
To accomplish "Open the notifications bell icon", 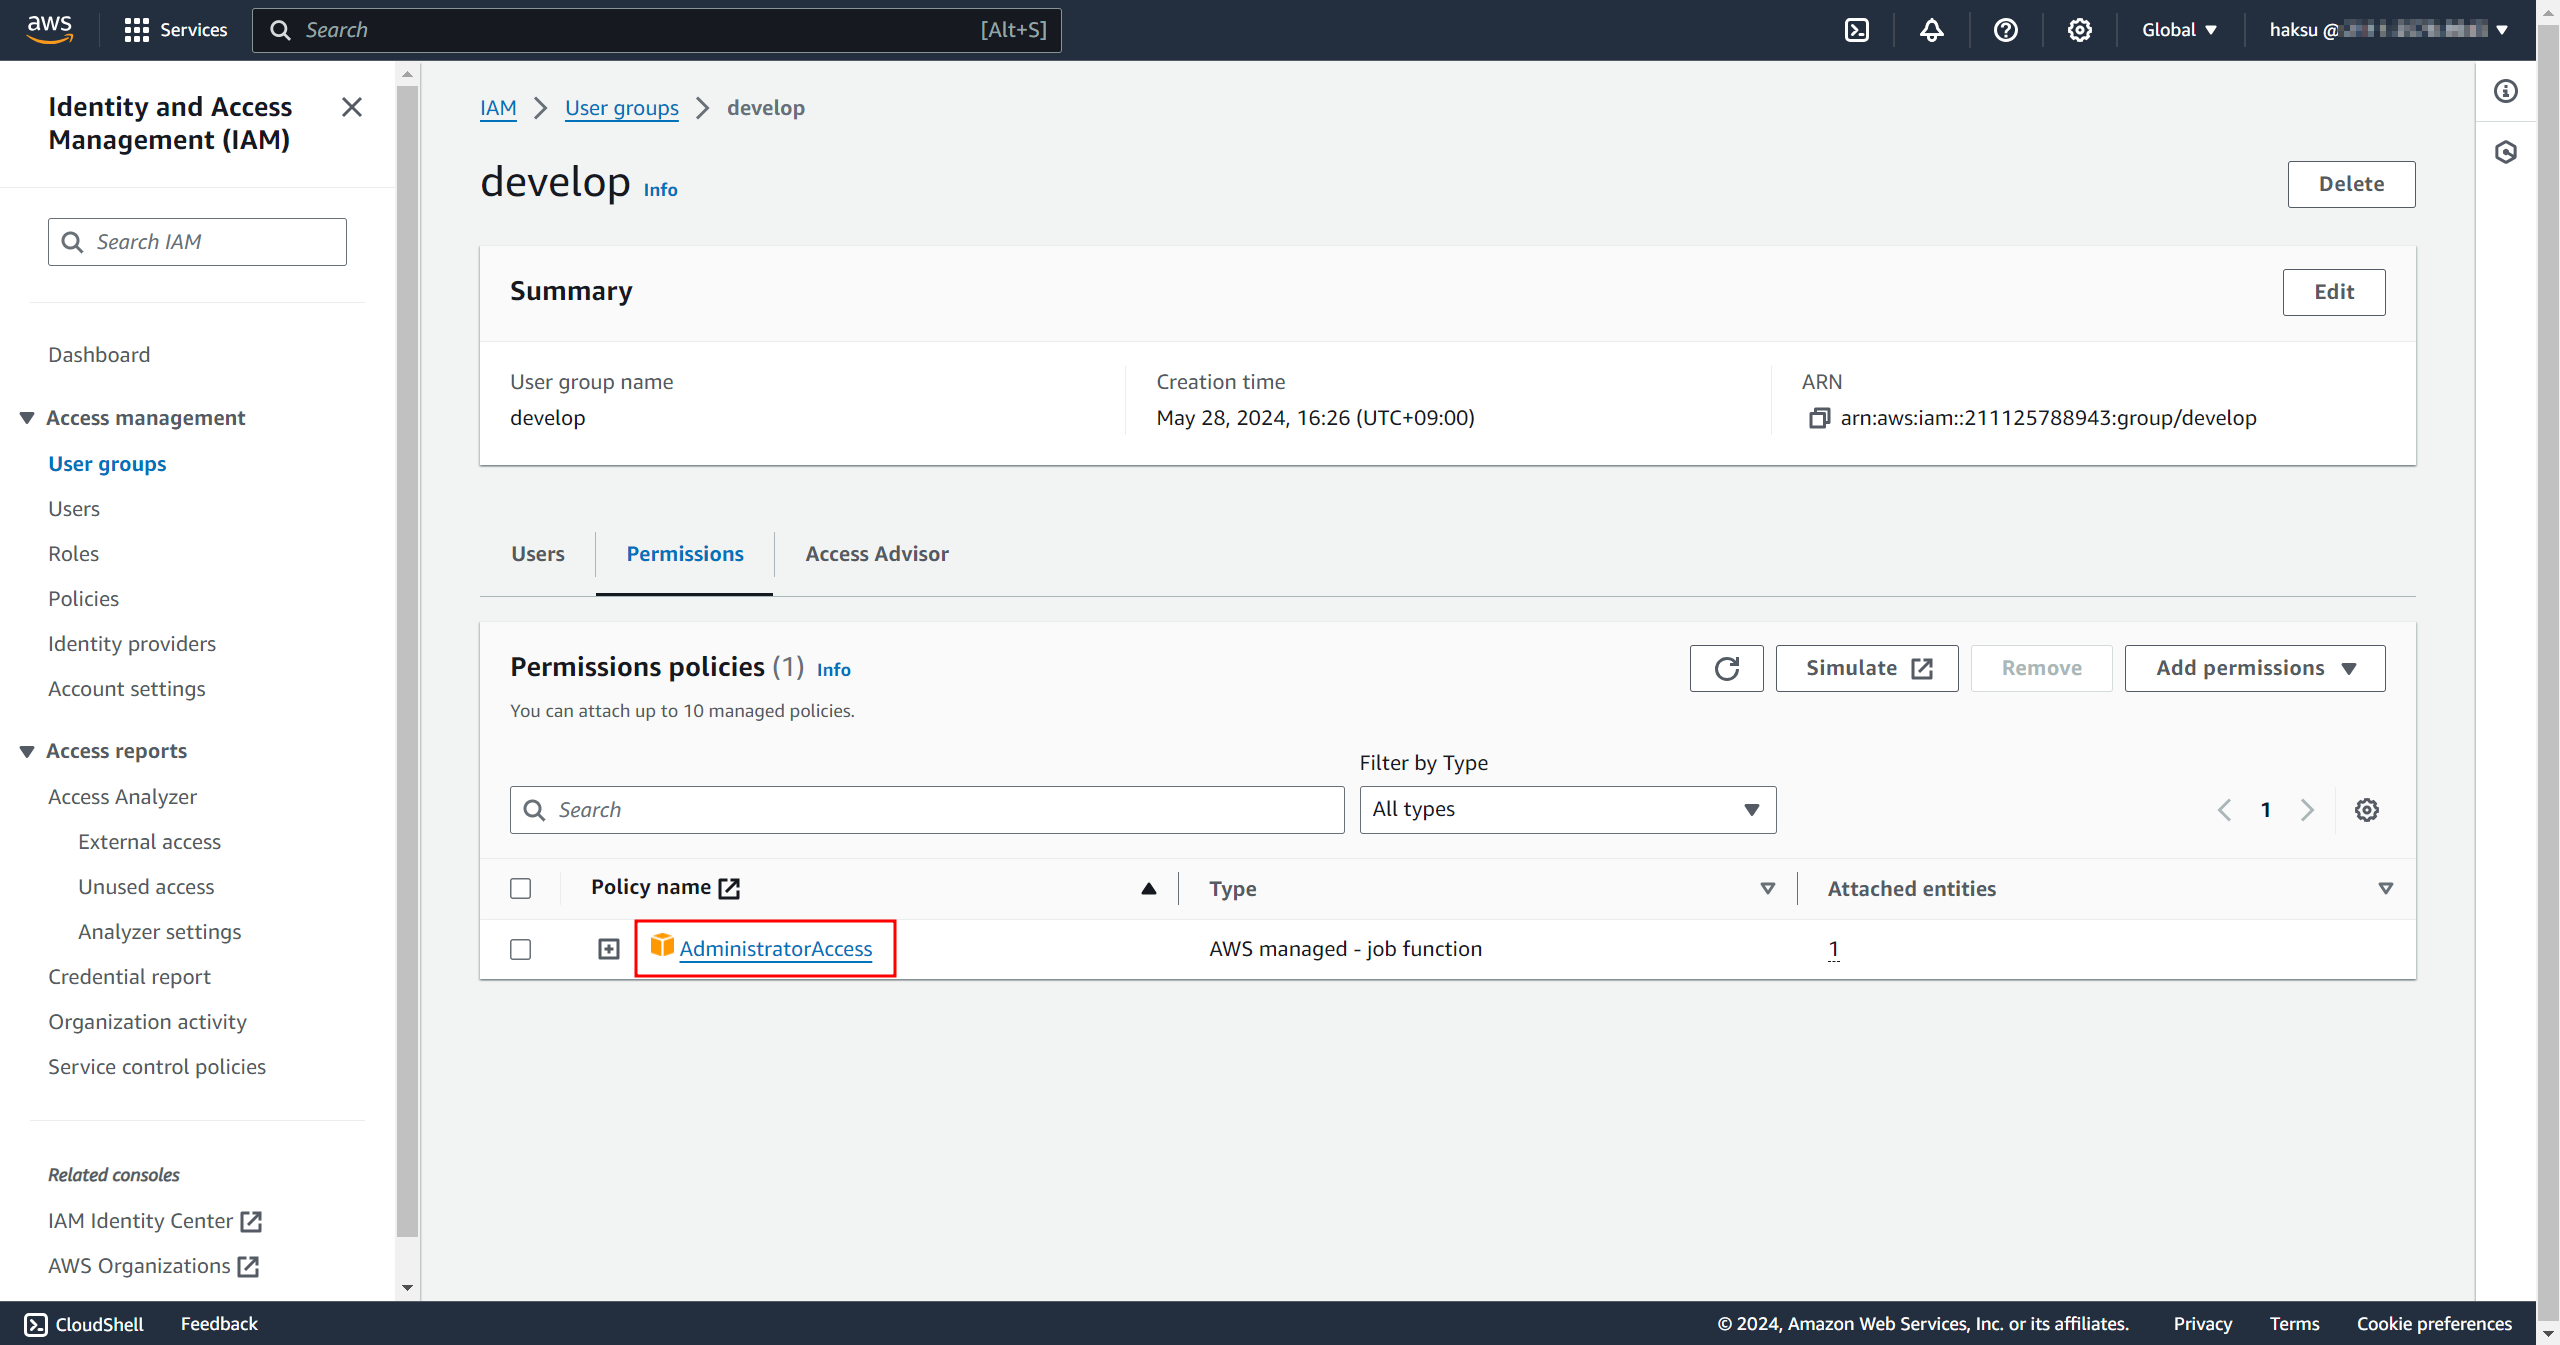I will (1931, 30).
